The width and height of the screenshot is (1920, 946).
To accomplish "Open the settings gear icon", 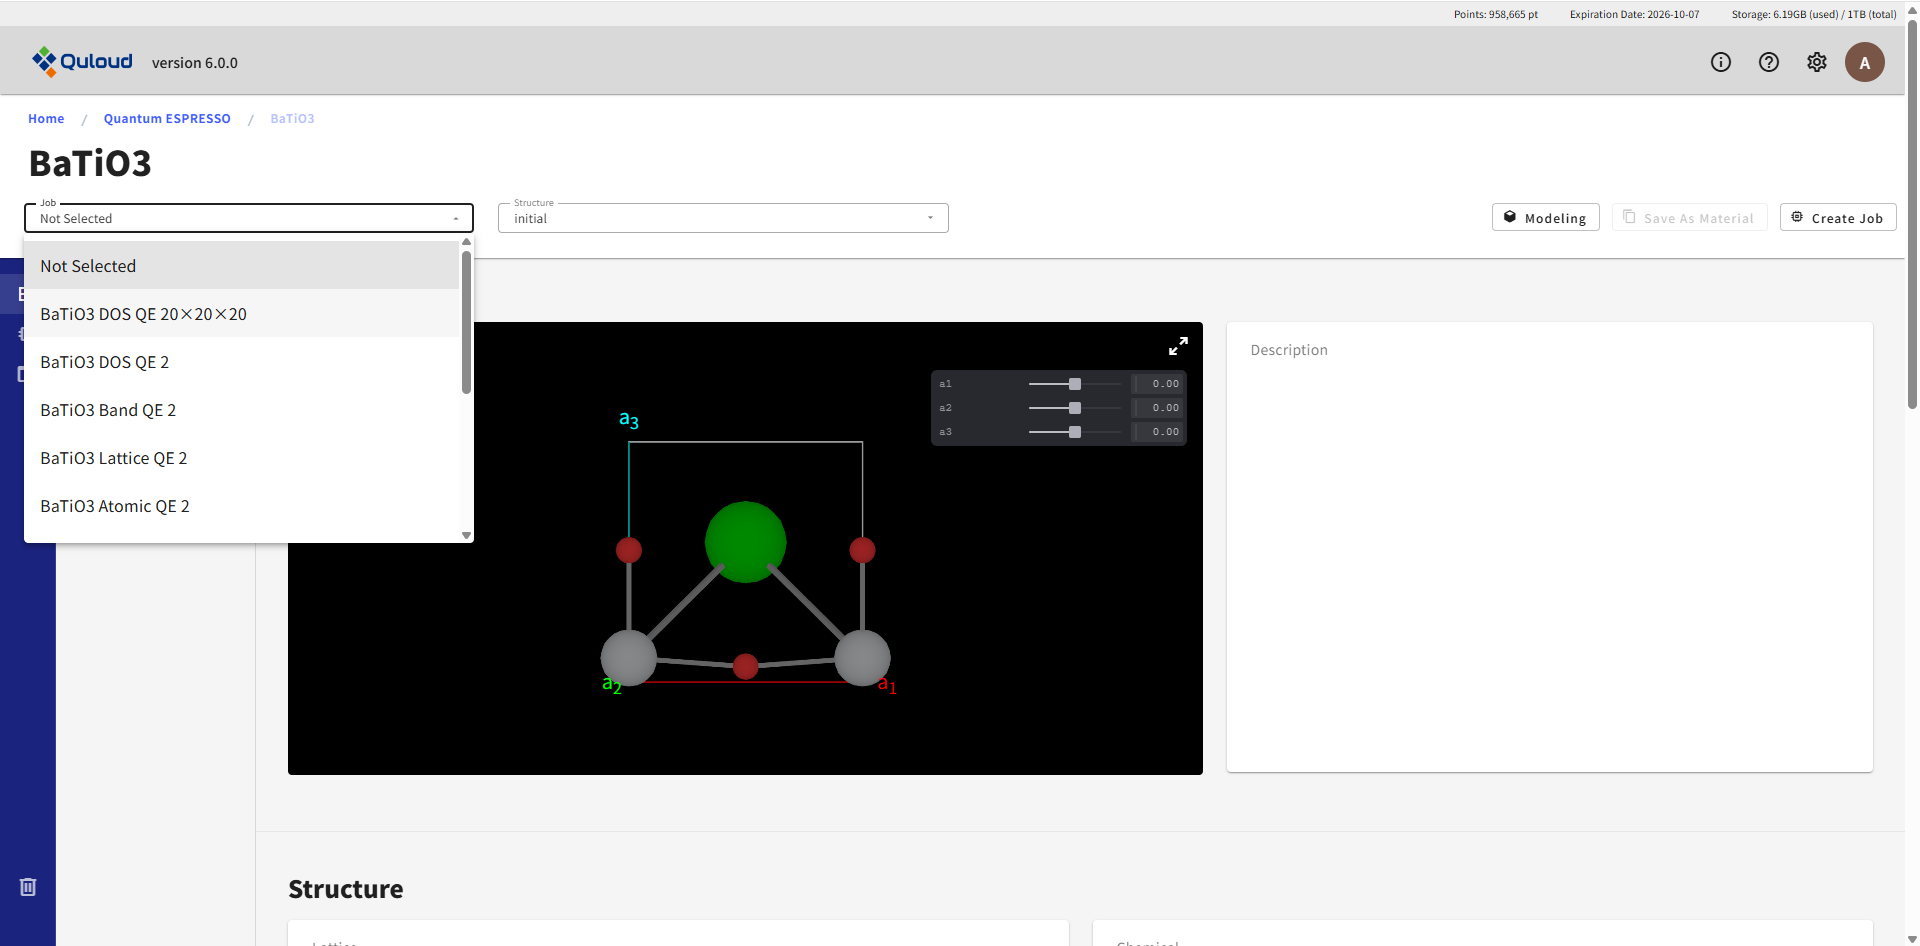I will point(1817,62).
